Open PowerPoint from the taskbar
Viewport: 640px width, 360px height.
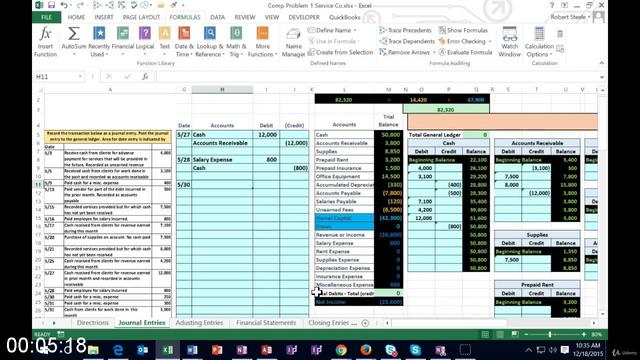tap(217, 350)
